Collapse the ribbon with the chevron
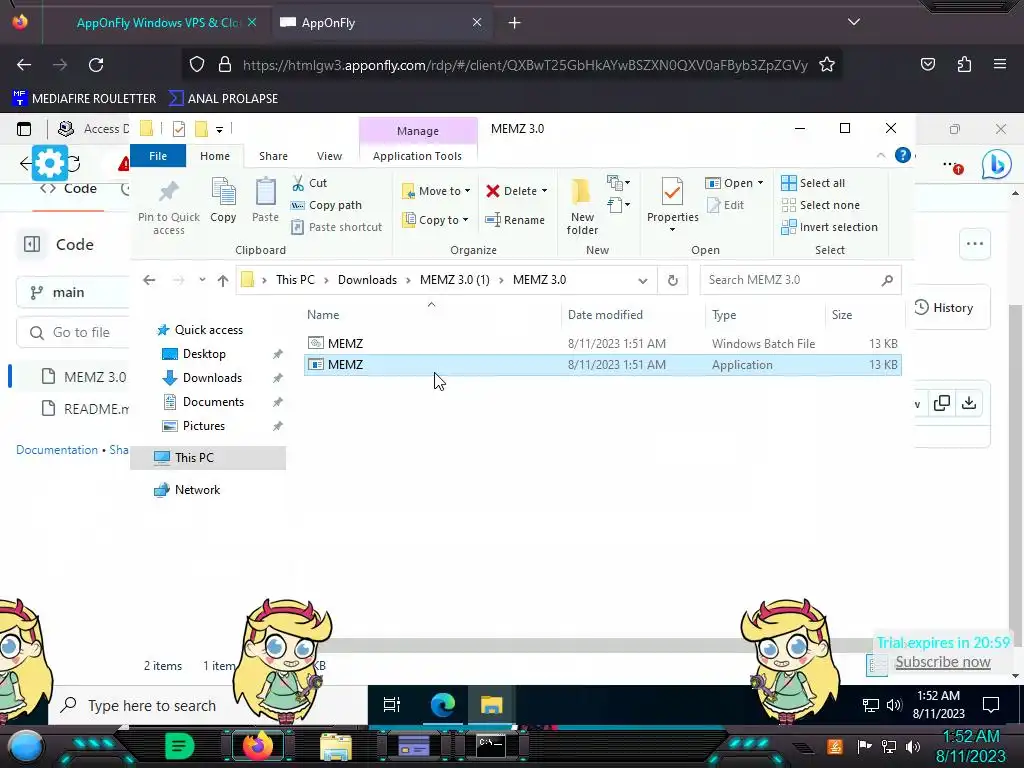Image resolution: width=1024 pixels, height=768 pixels. click(881, 155)
